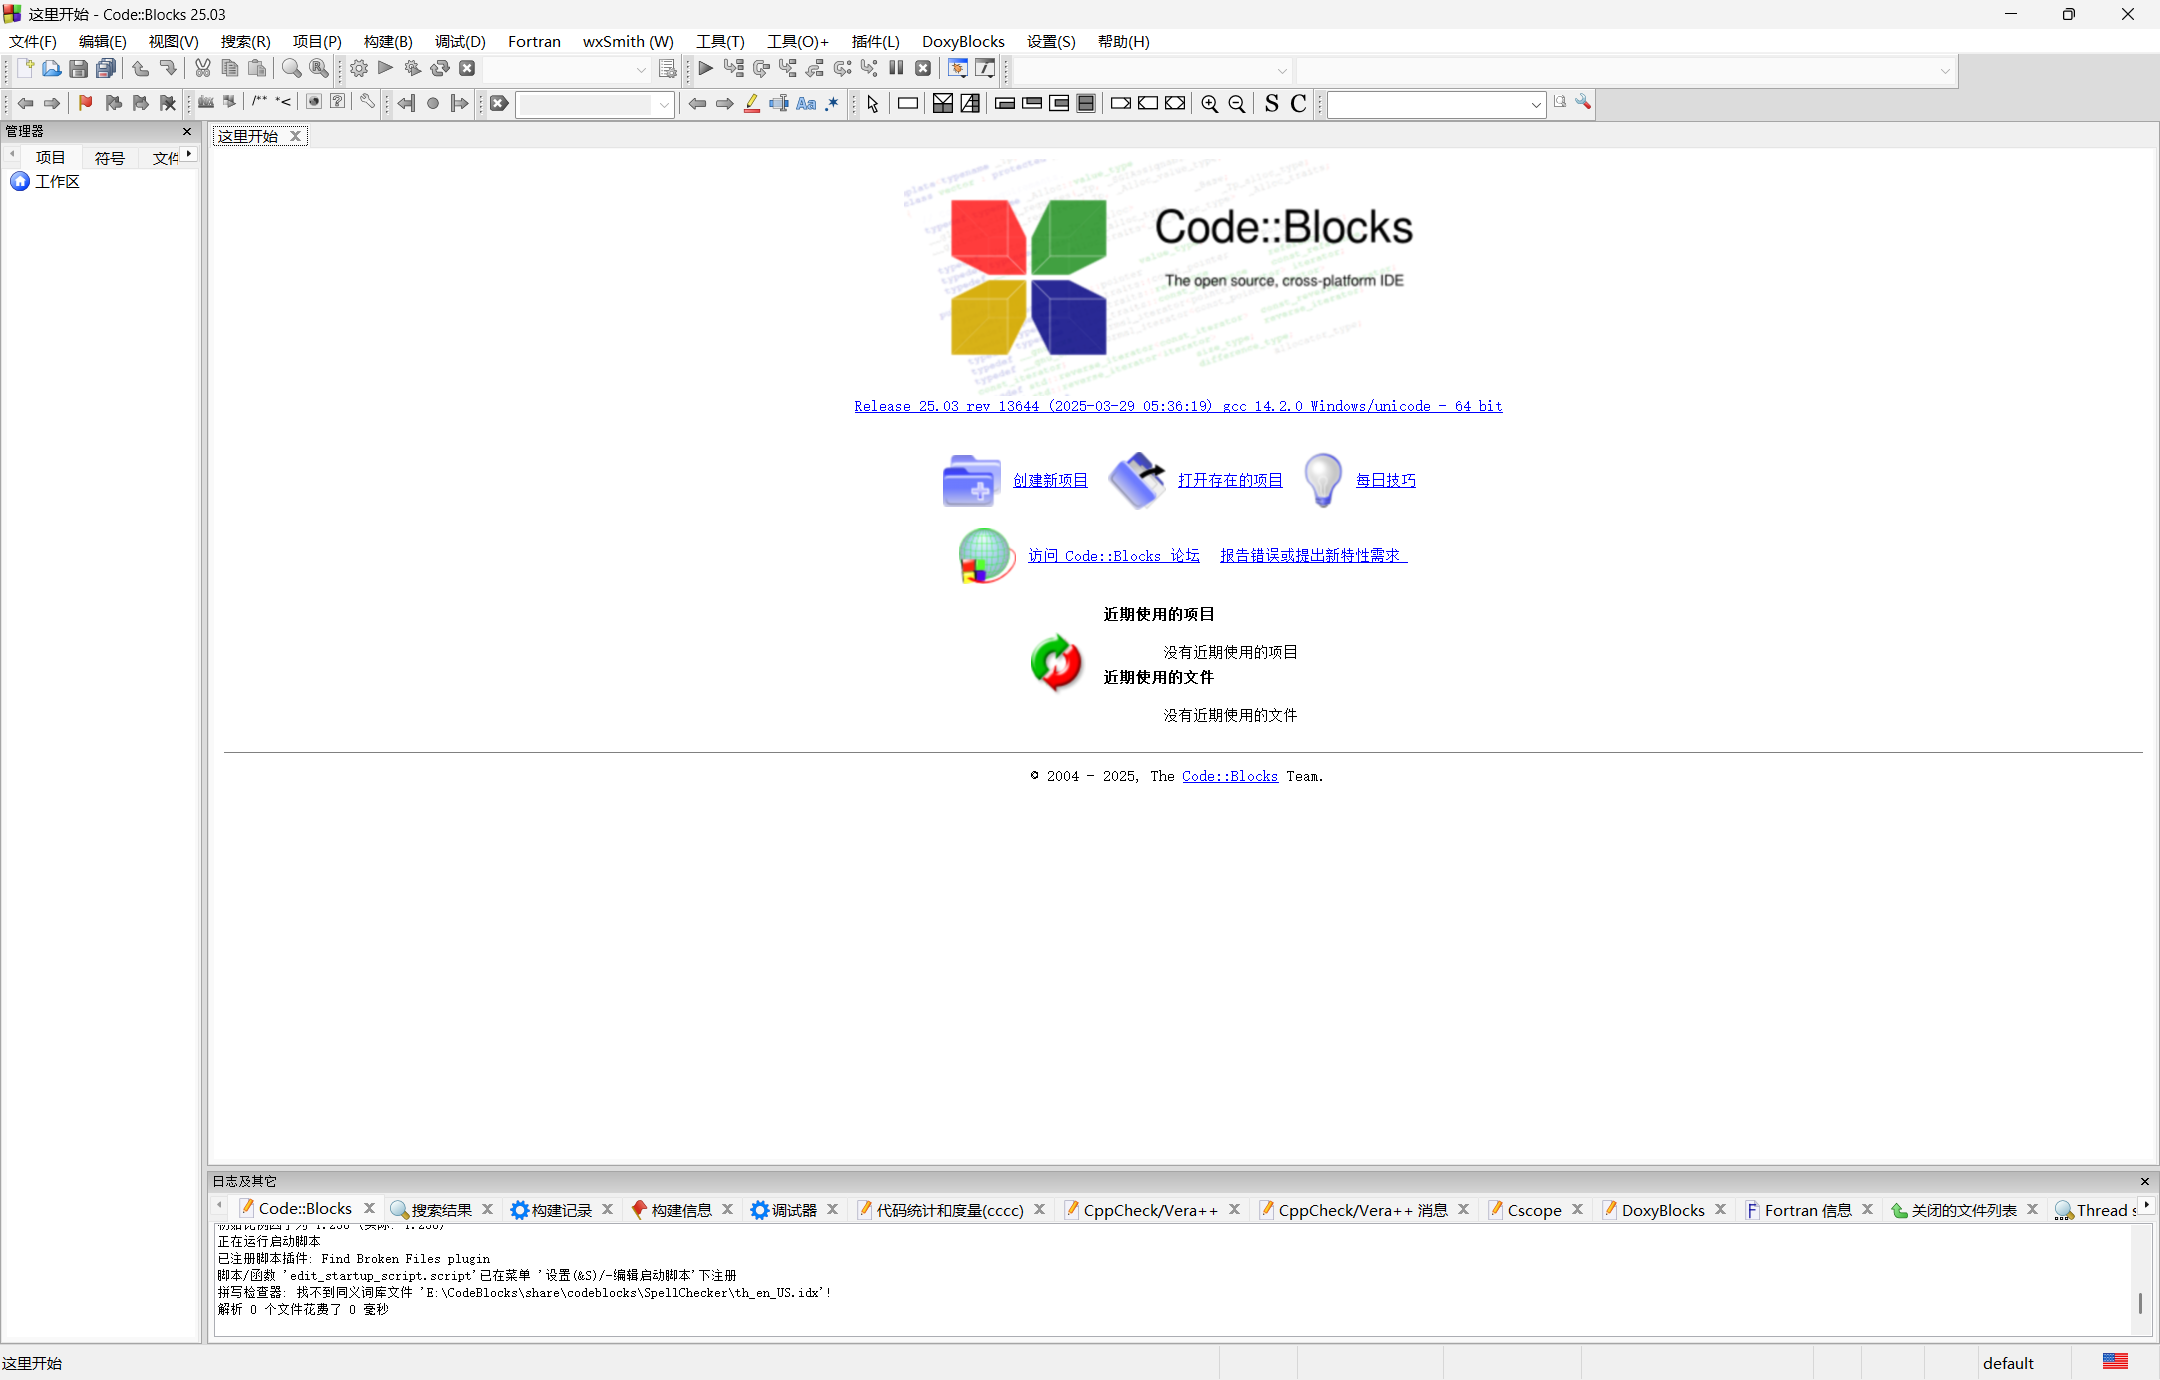The height and width of the screenshot is (1380, 2160).
Task: Toggle bookmark with the red flag icon
Action: [x=85, y=103]
